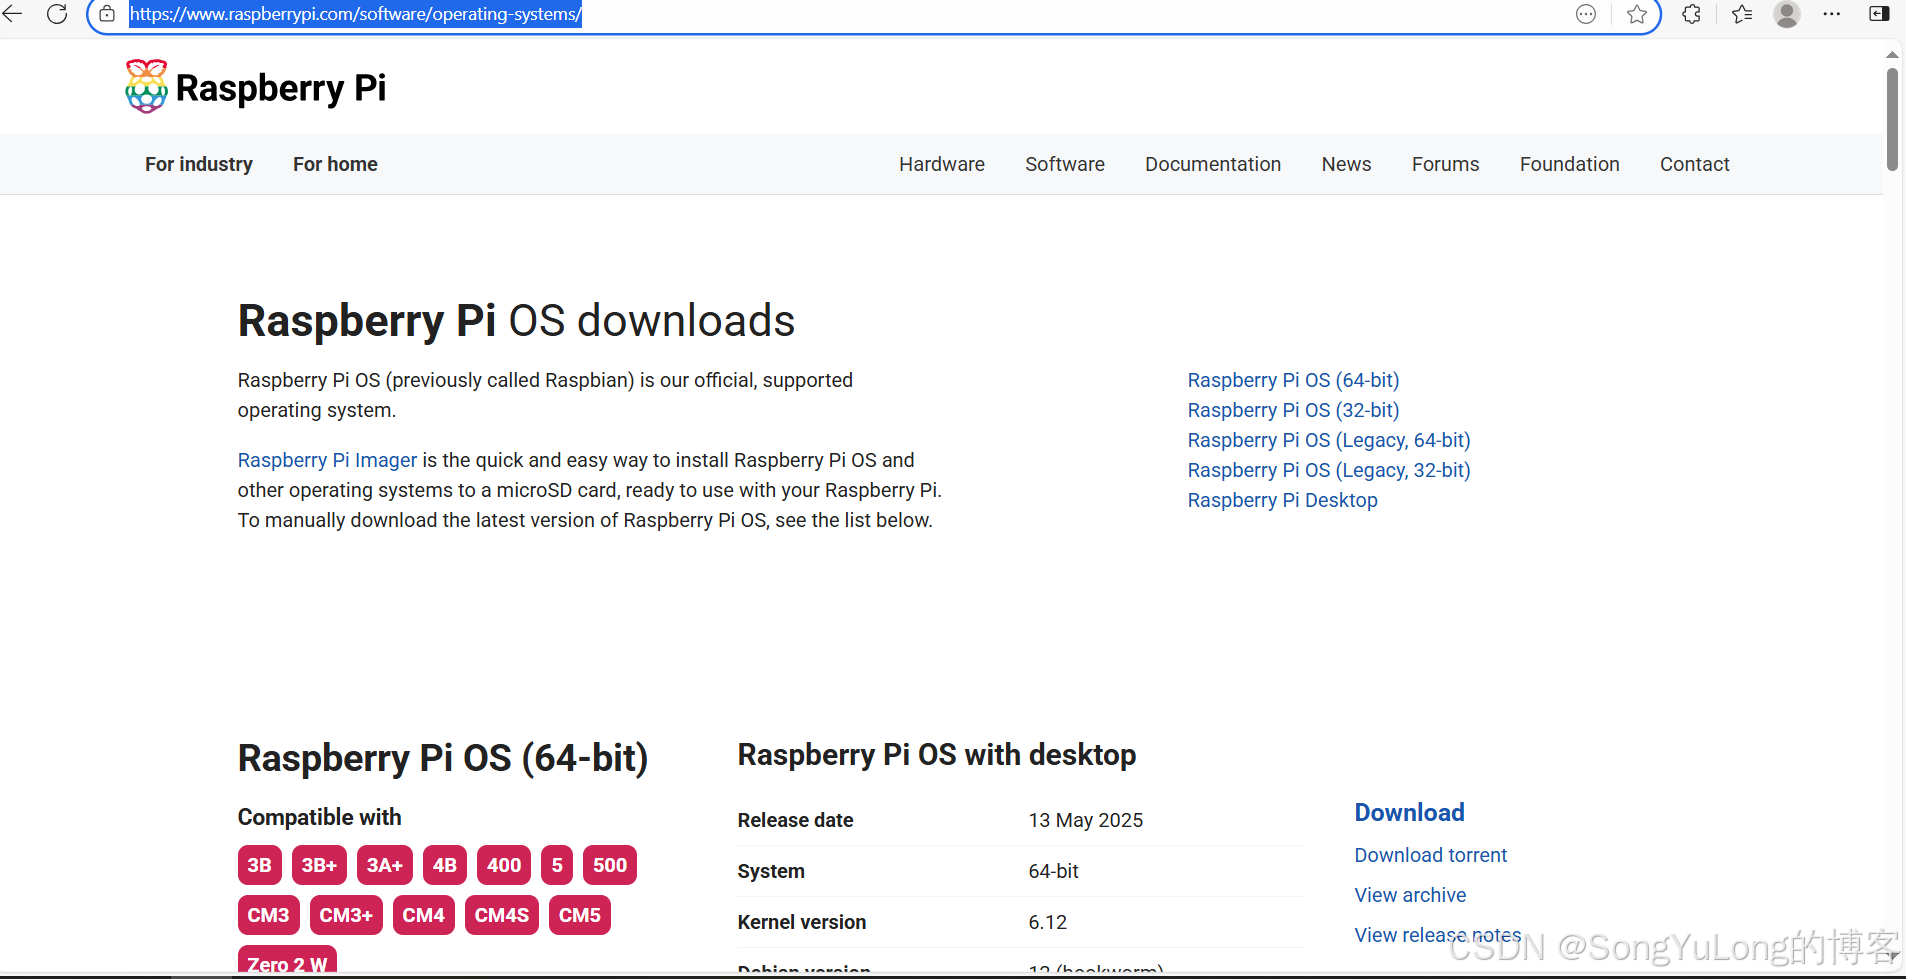Go to Documentation in navigation
Viewport: 1906px width, 979px height.
tap(1213, 164)
